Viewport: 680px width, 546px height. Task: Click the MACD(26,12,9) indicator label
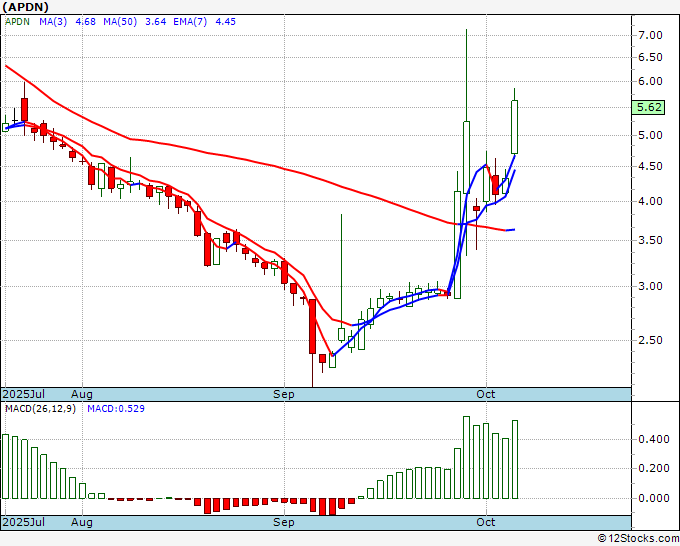point(40,409)
